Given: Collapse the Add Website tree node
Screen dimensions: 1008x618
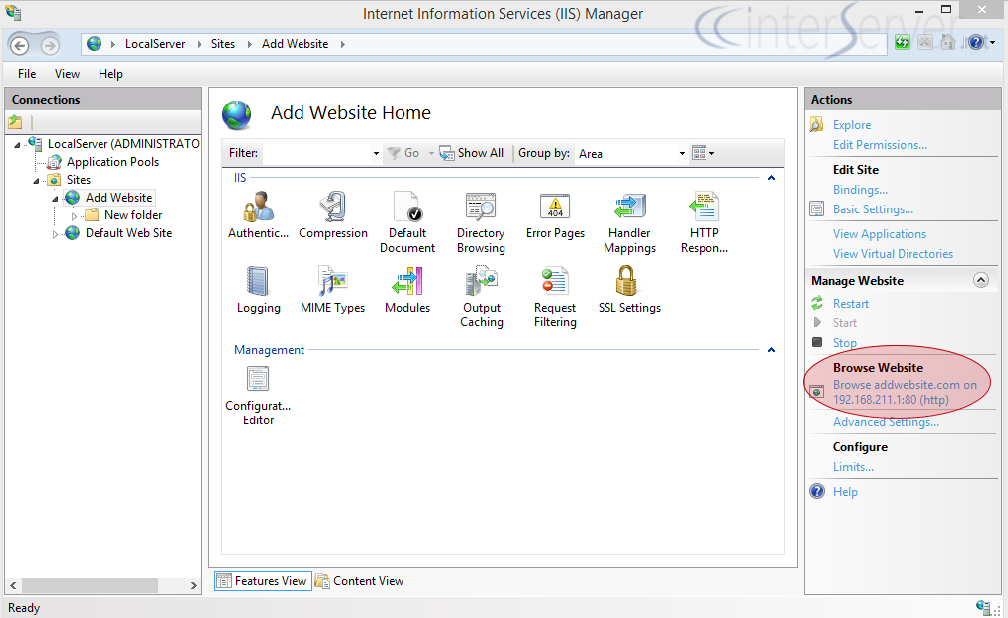Looking at the screenshot, I should pos(55,199).
